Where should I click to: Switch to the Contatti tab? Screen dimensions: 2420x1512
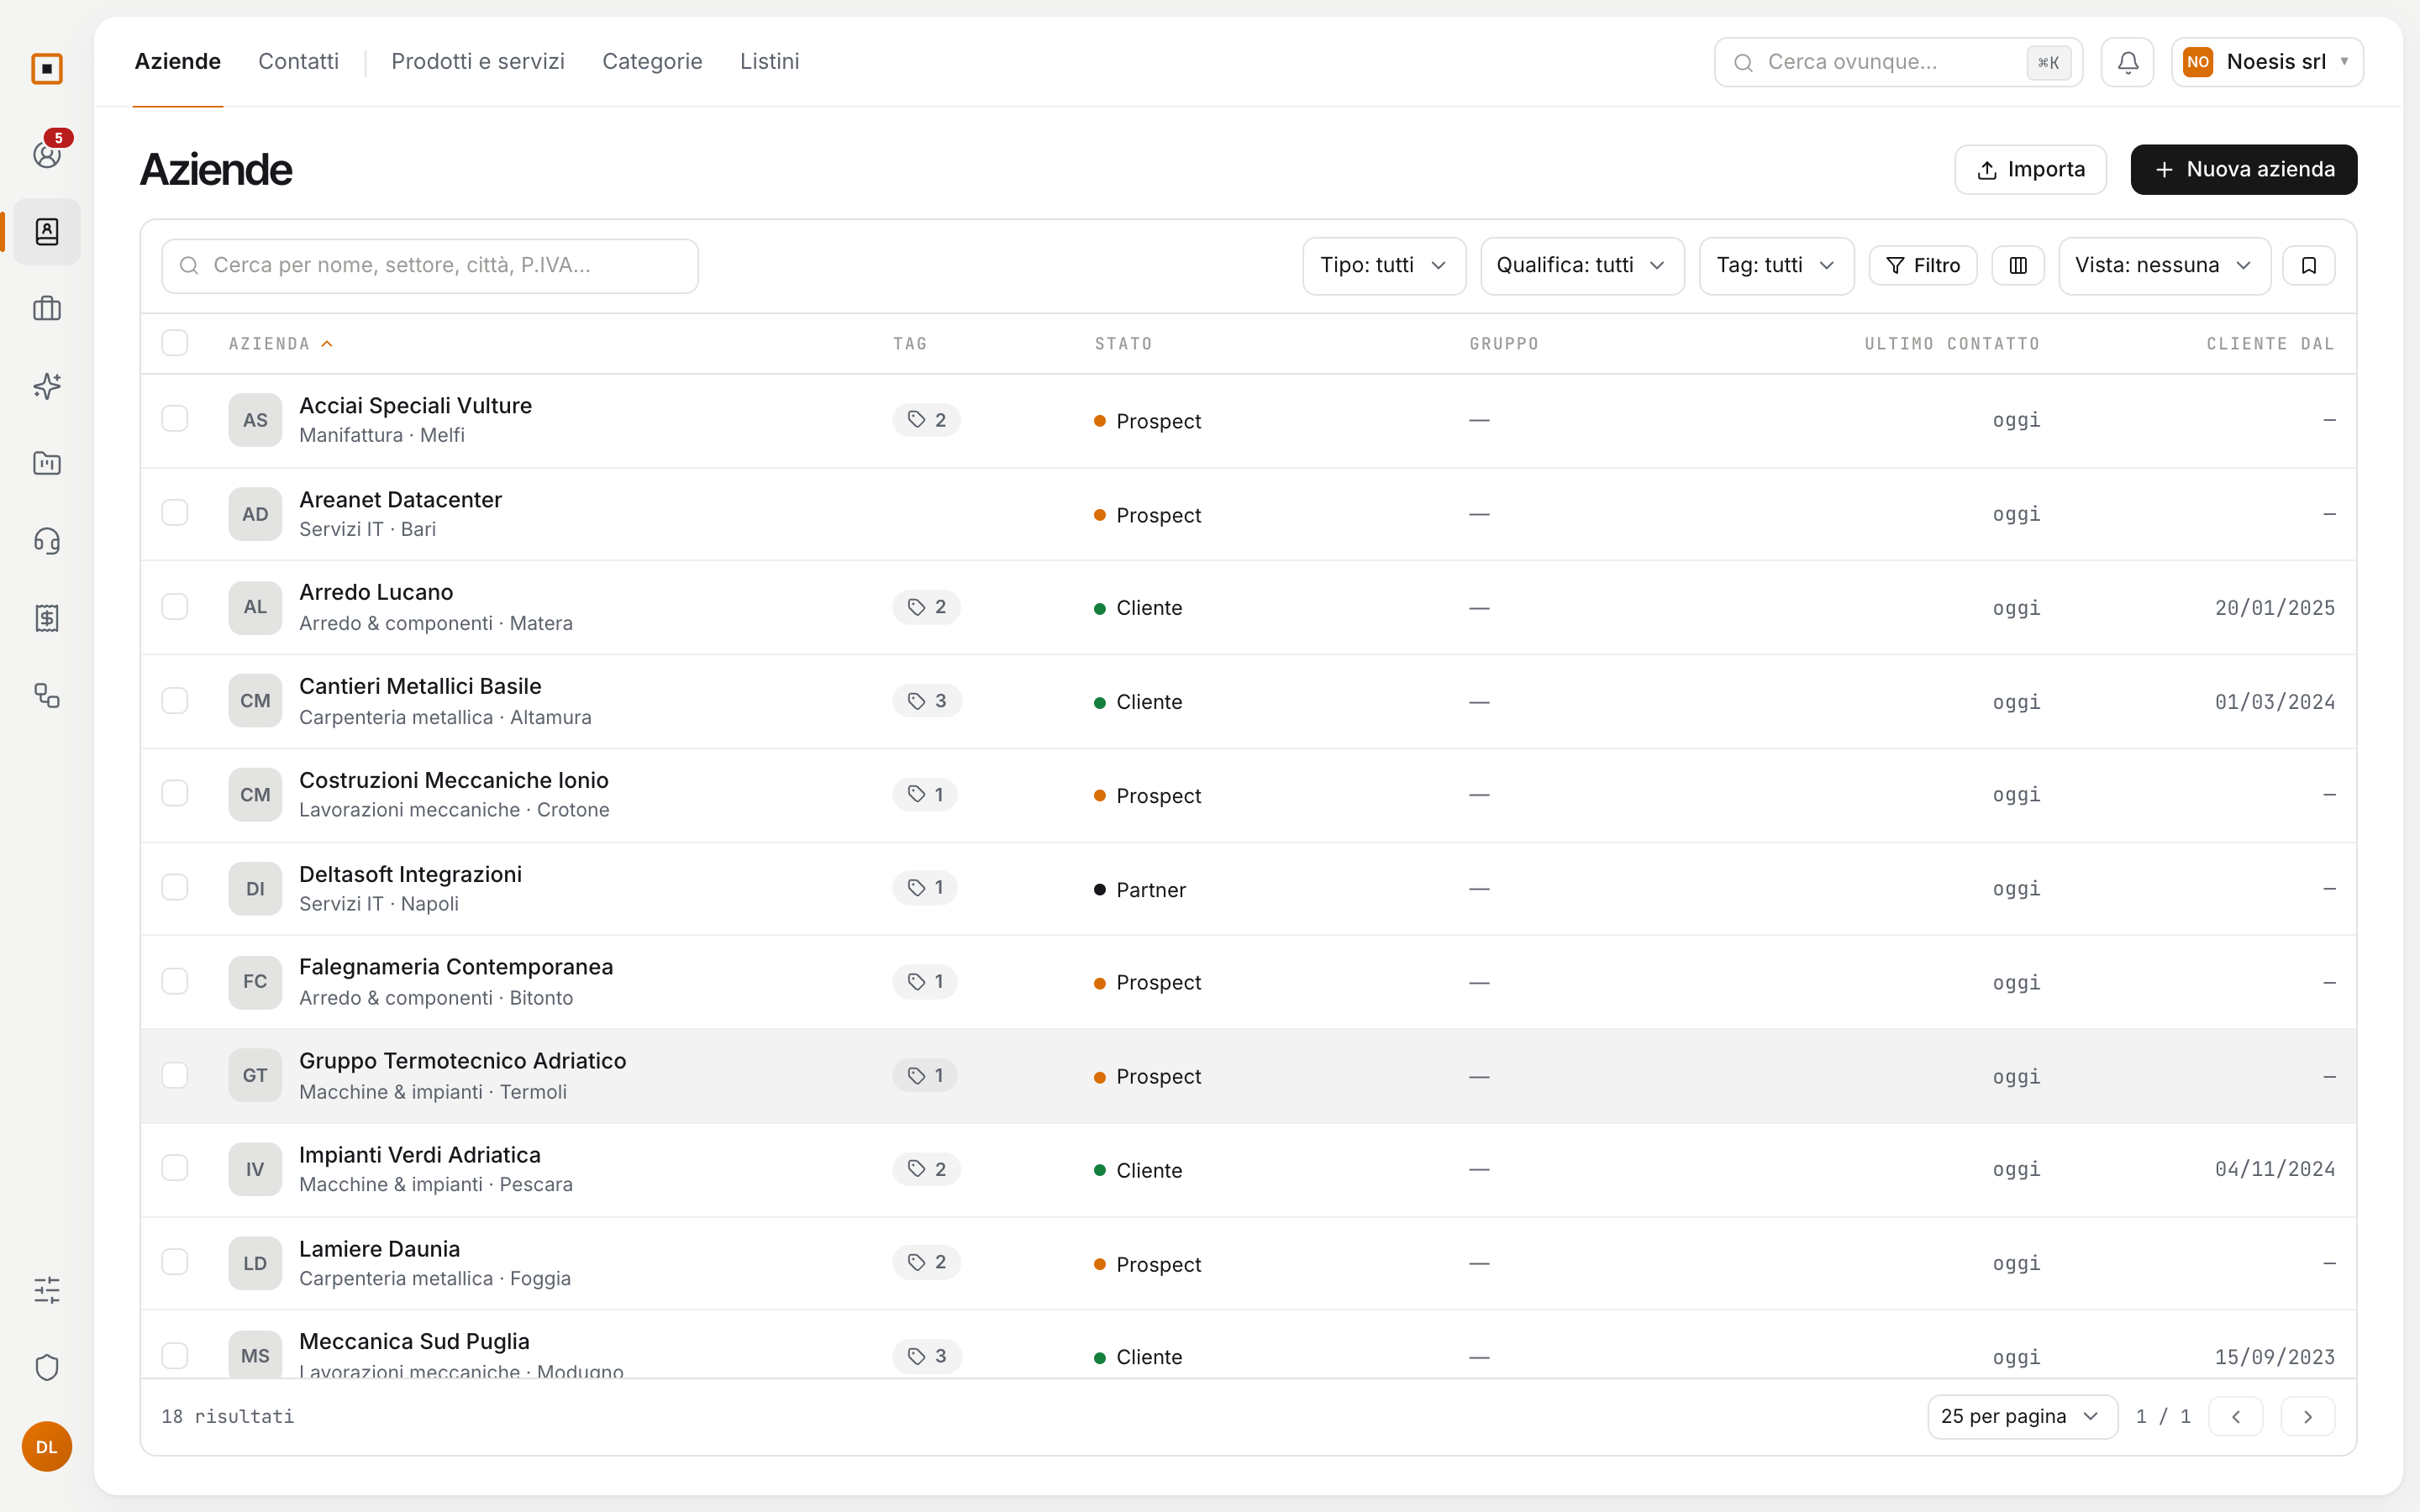(x=298, y=62)
